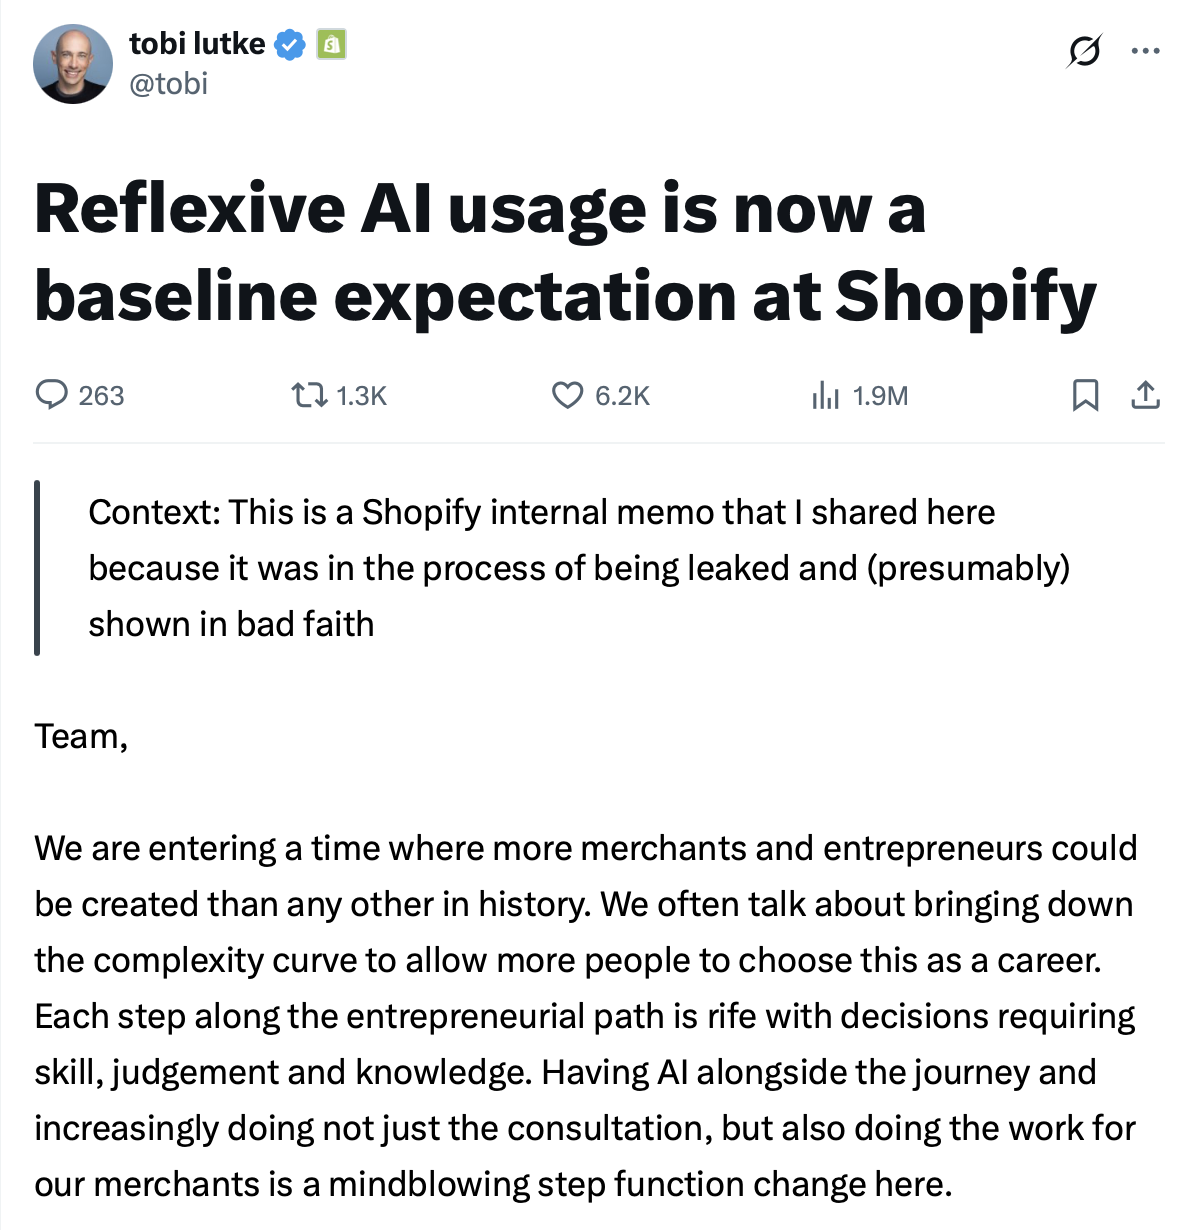Click the "Context:" quoted note block

(x=579, y=568)
